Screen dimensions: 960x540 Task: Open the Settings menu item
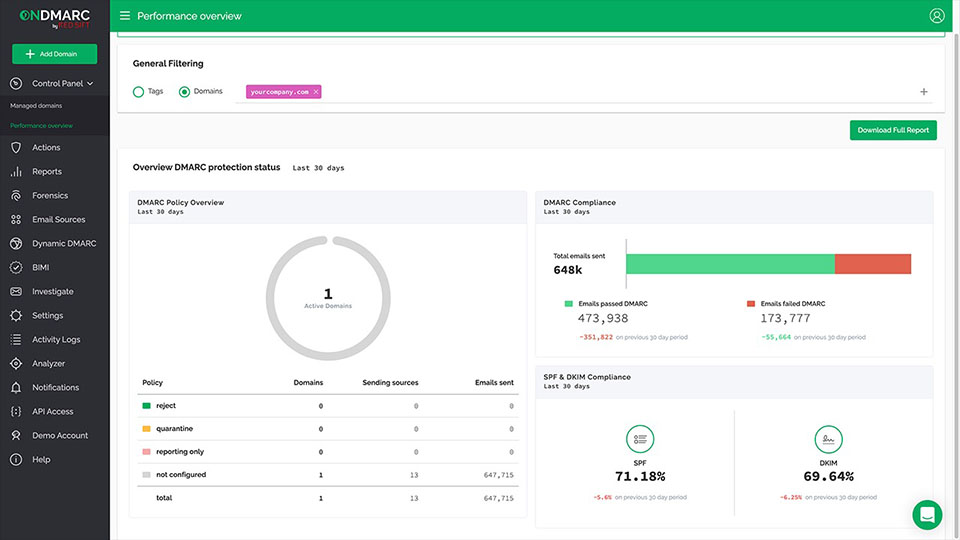pyautogui.click(x=47, y=315)
